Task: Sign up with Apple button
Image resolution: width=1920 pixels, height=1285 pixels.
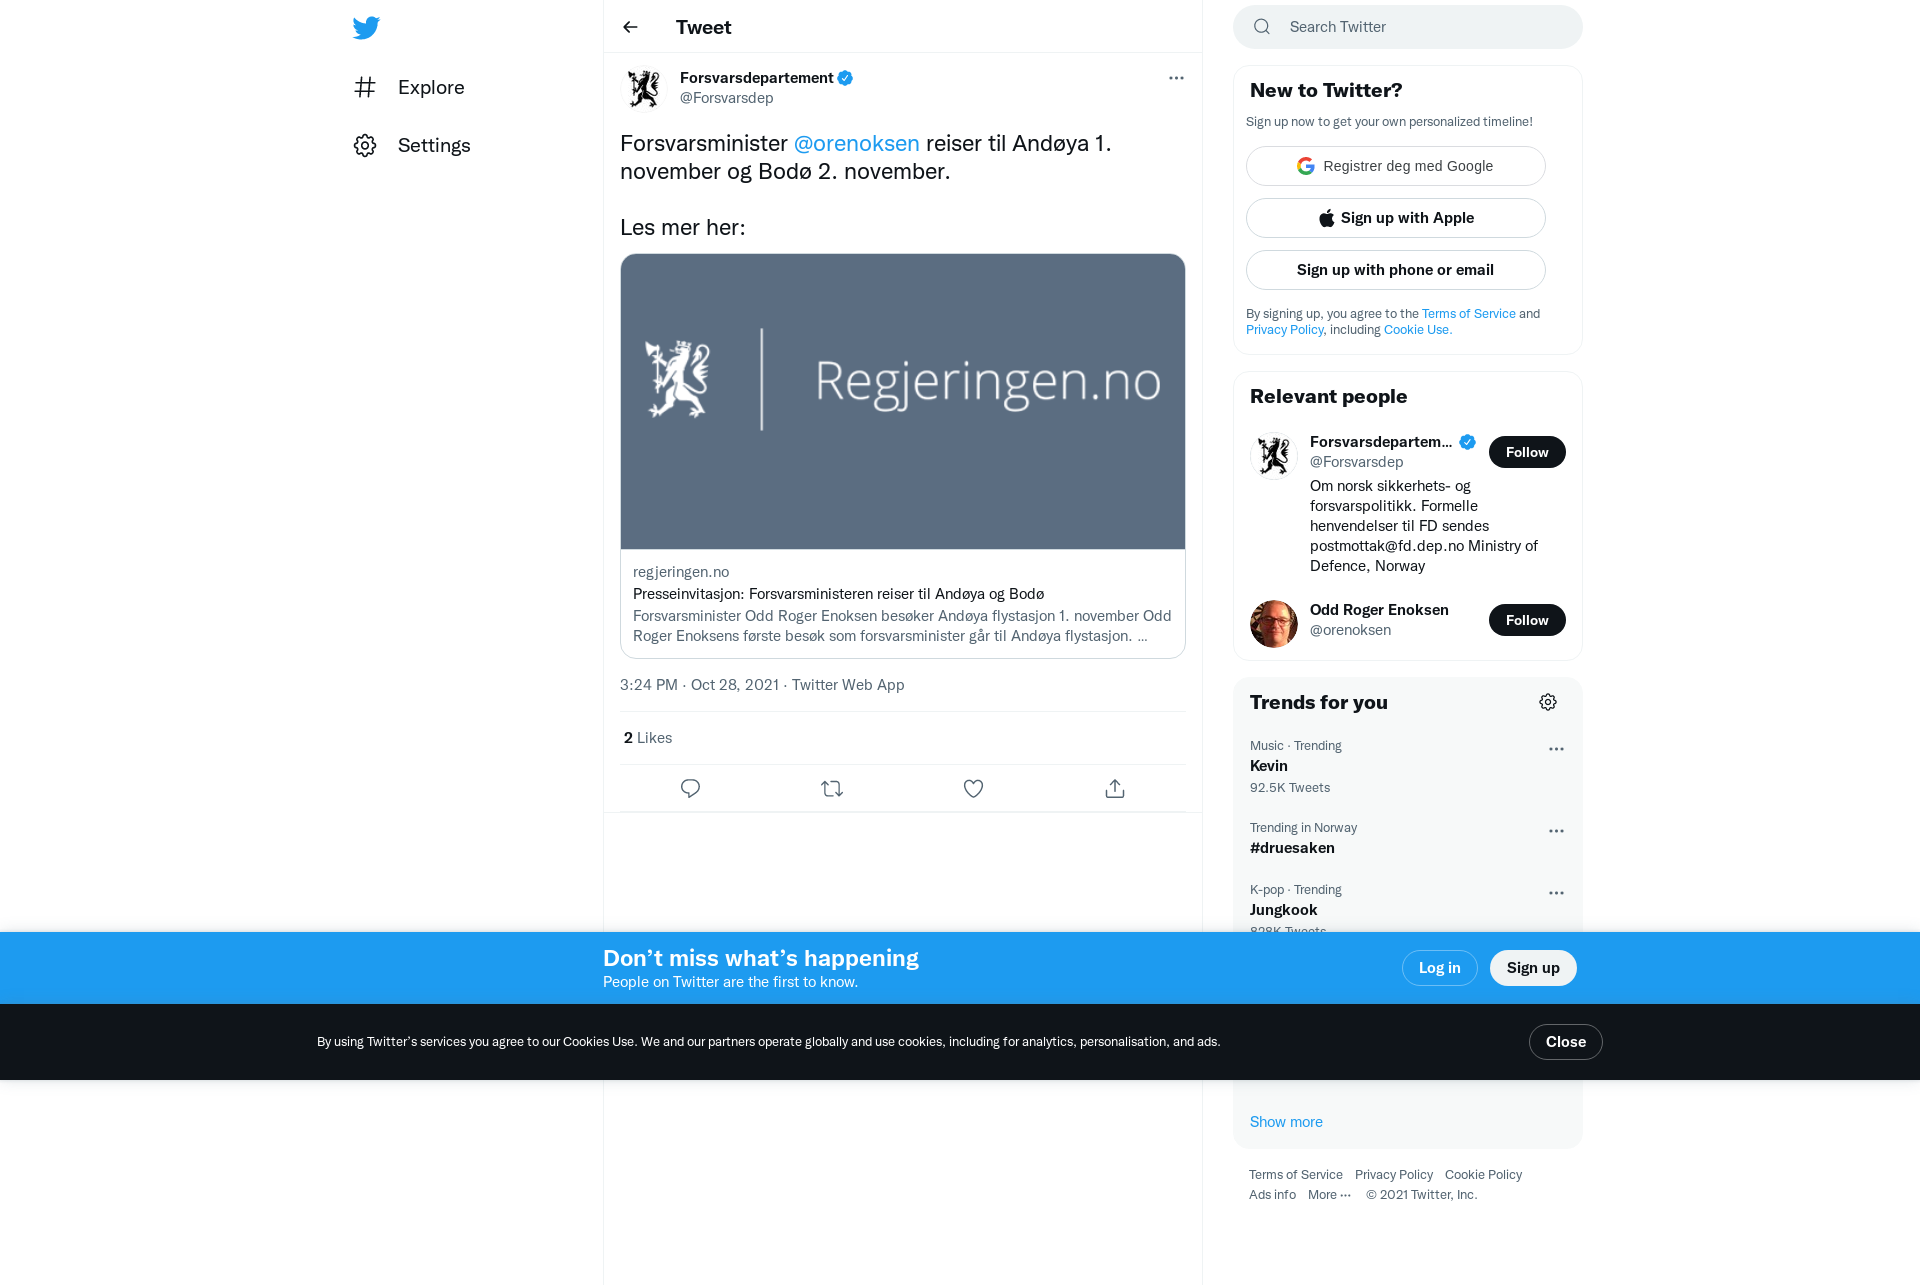Action: point(1395,218)
